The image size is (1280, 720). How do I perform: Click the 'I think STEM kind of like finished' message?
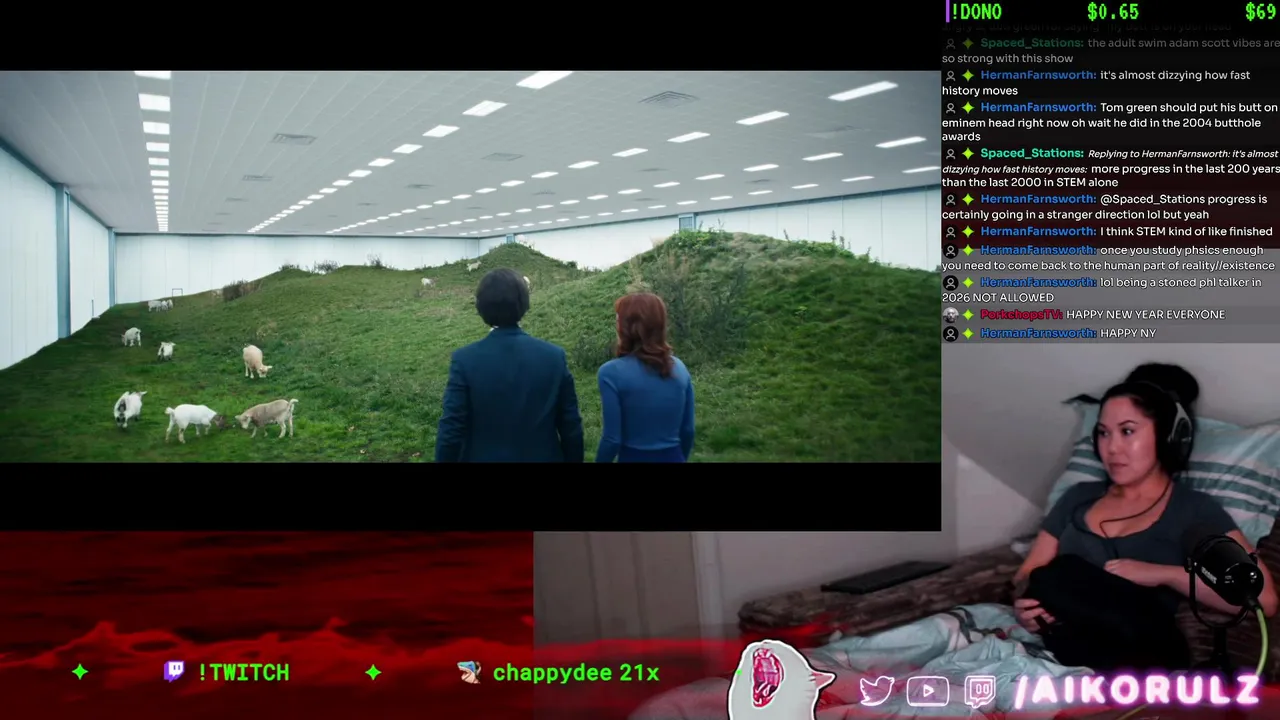click(x=1186, y=231)
